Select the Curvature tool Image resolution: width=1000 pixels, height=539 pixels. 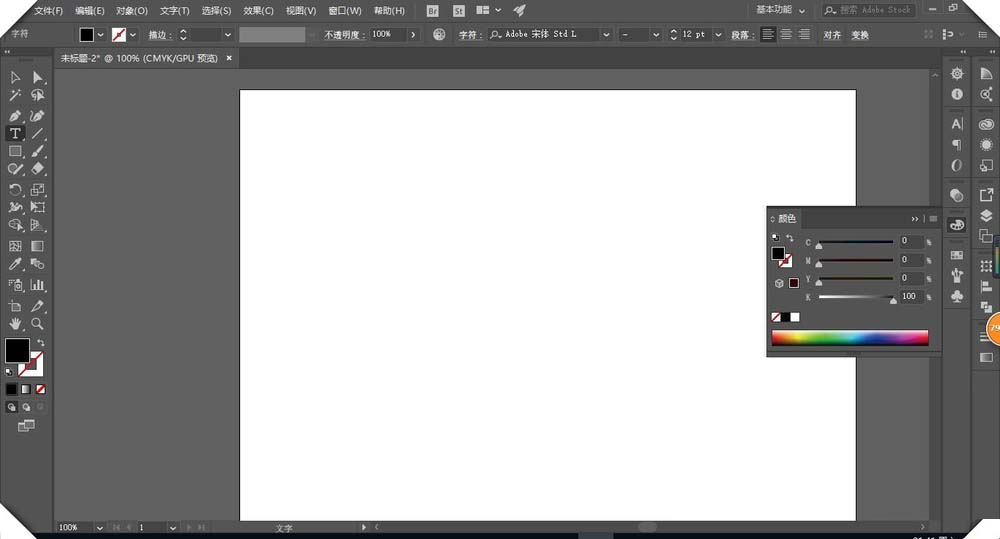(38, 115)
